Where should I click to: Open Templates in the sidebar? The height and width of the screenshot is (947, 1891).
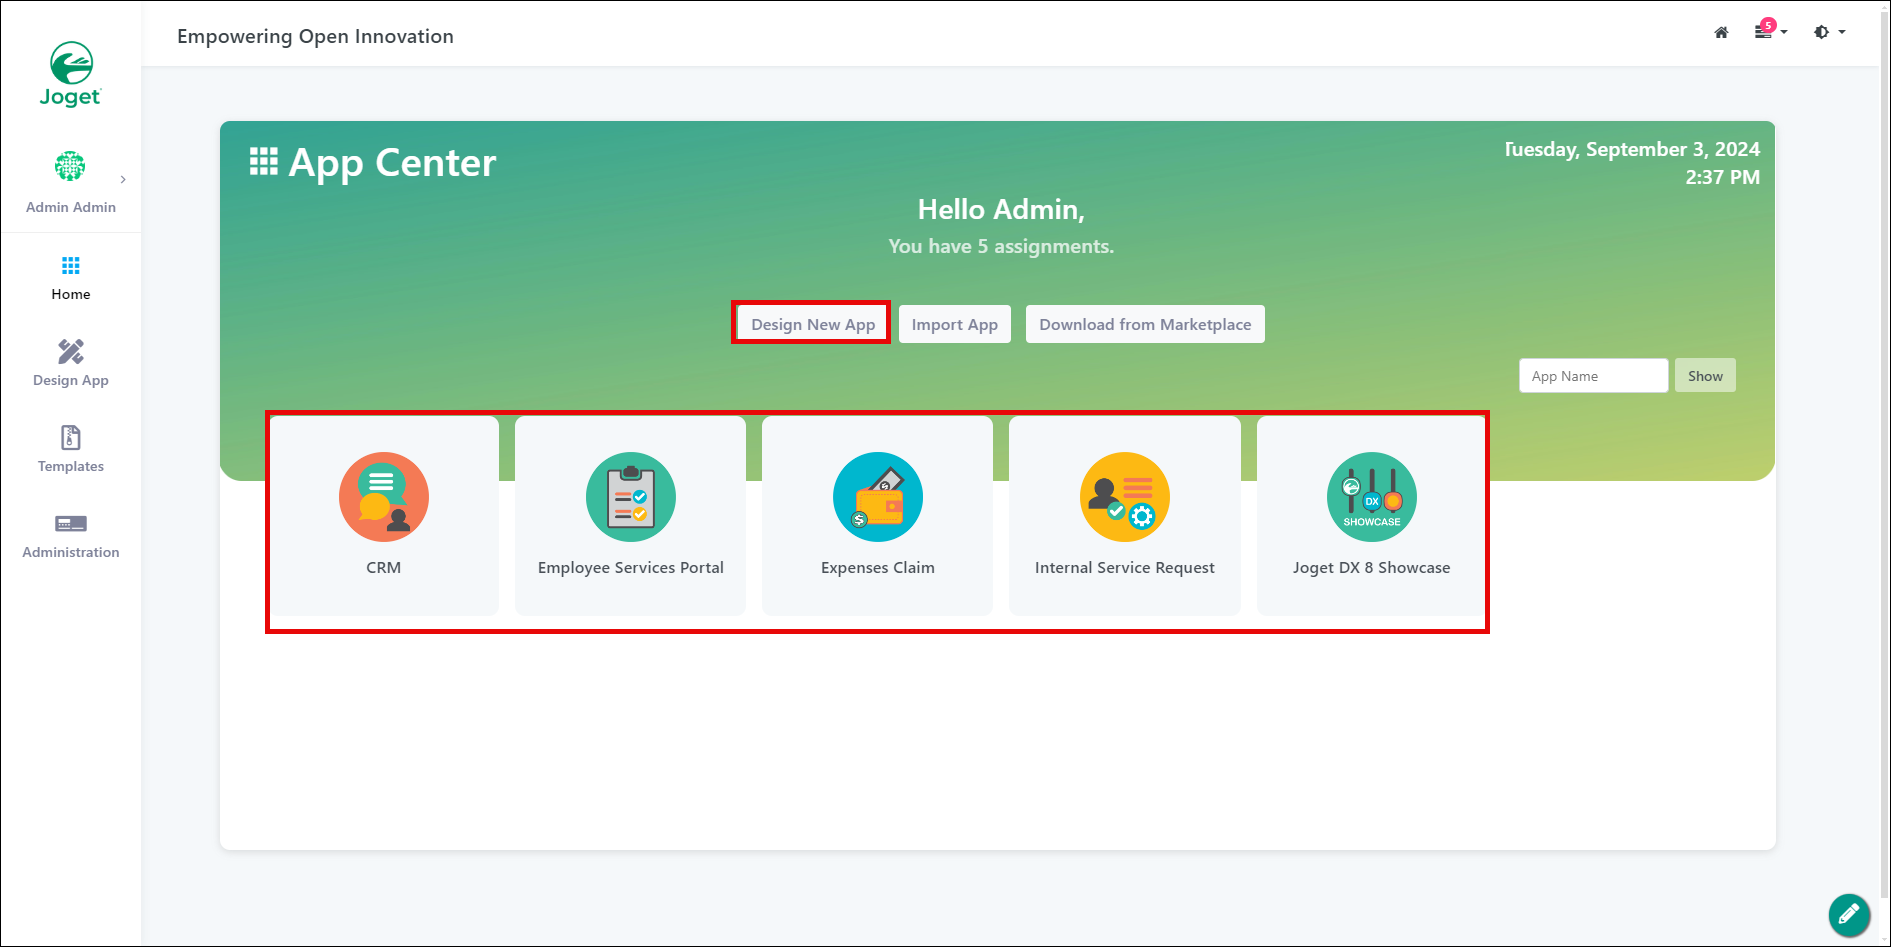click(71, 450)
